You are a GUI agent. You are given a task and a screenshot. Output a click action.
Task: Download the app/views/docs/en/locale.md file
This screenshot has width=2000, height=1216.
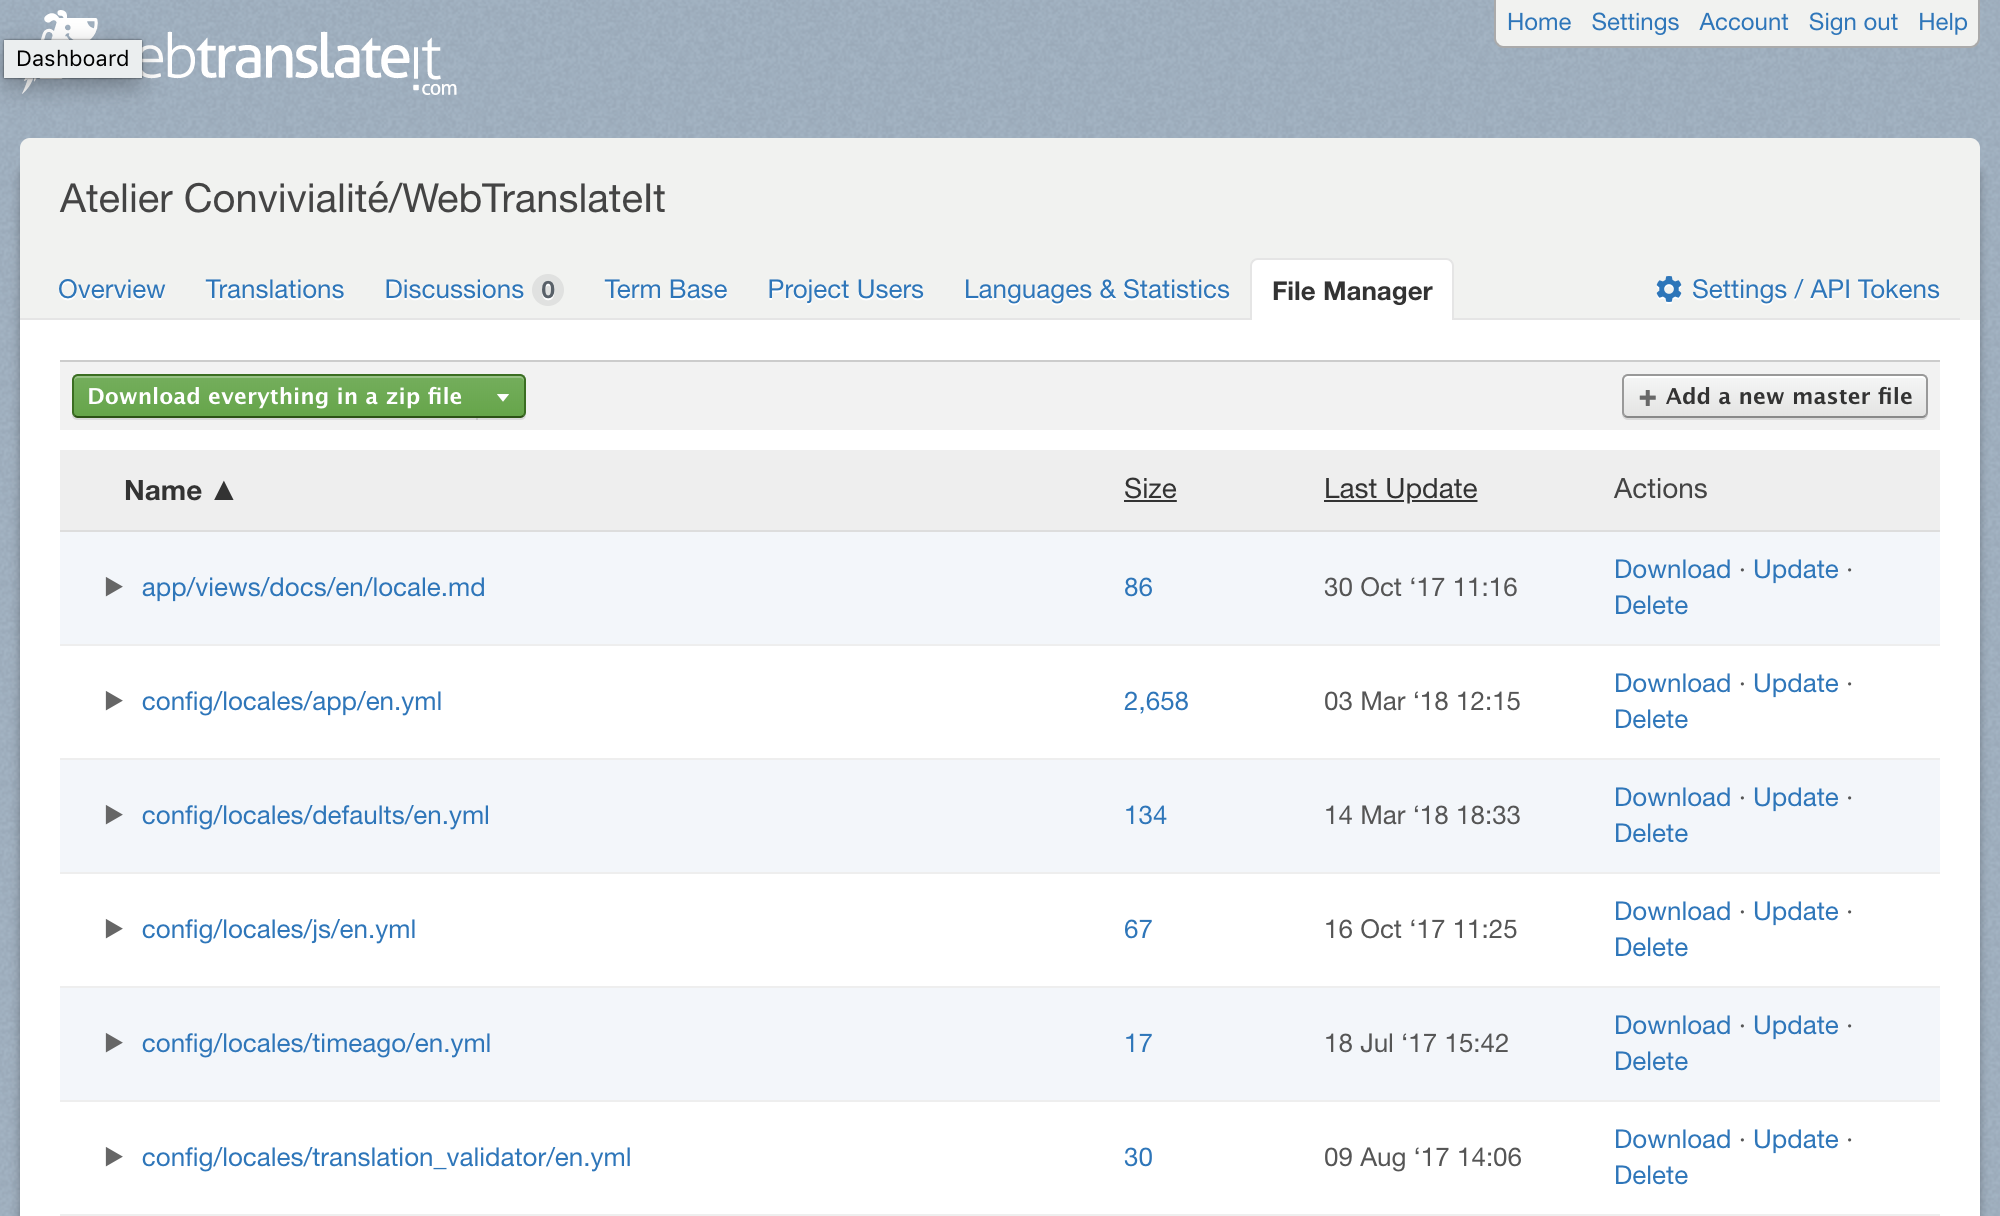point(1672,569)
